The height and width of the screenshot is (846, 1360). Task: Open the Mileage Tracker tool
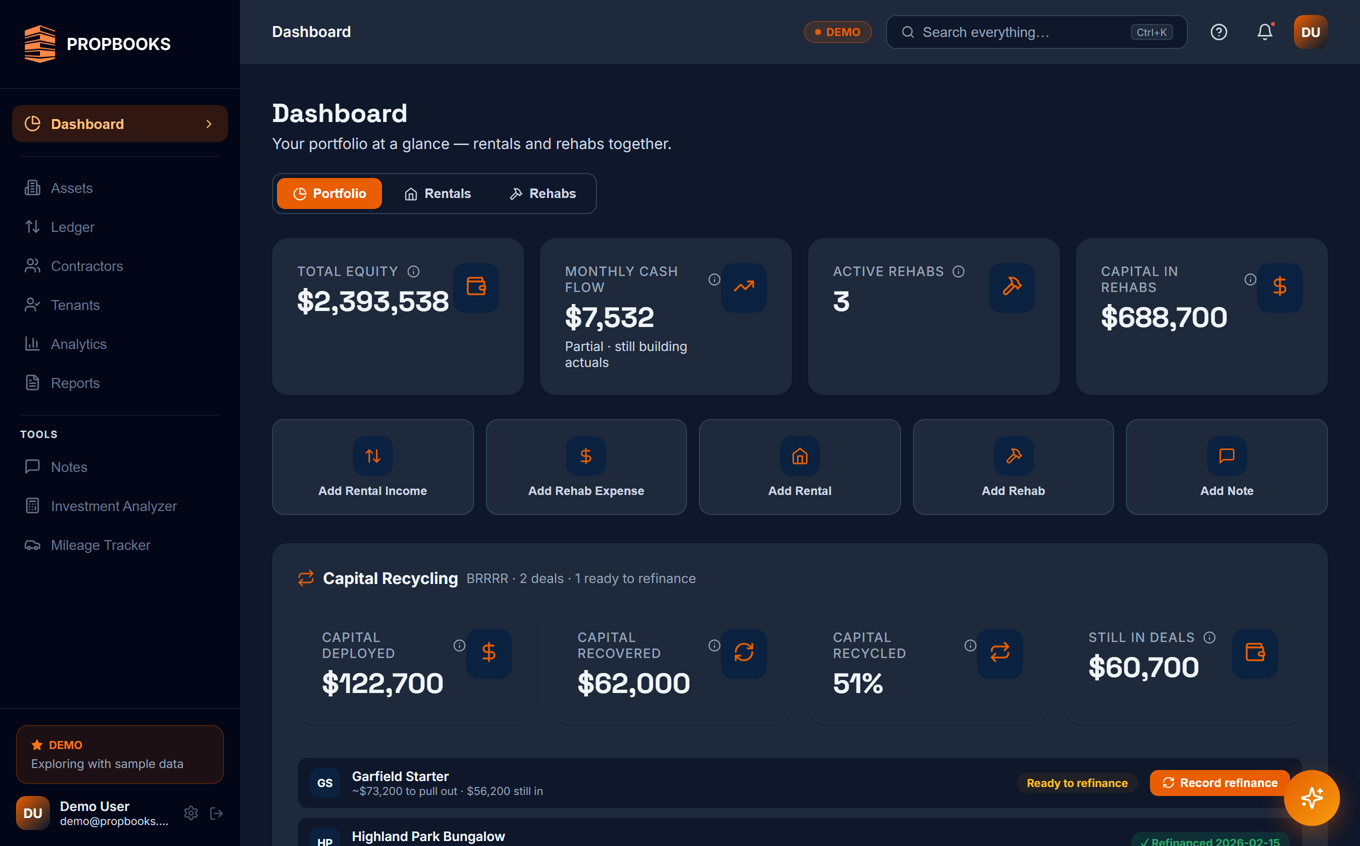tap(119, 545)
